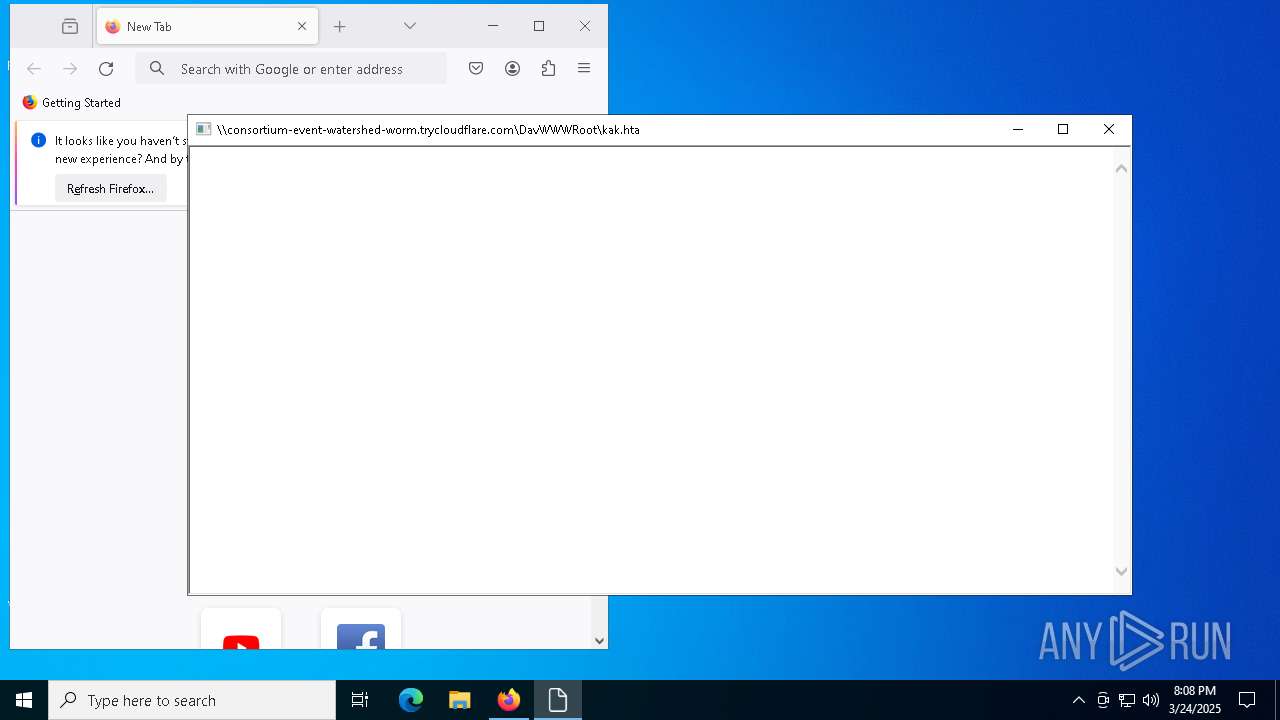Click the kak.hta window title icon
Viewport: 1280px width, 720px height.
click(x=204, y=130)
